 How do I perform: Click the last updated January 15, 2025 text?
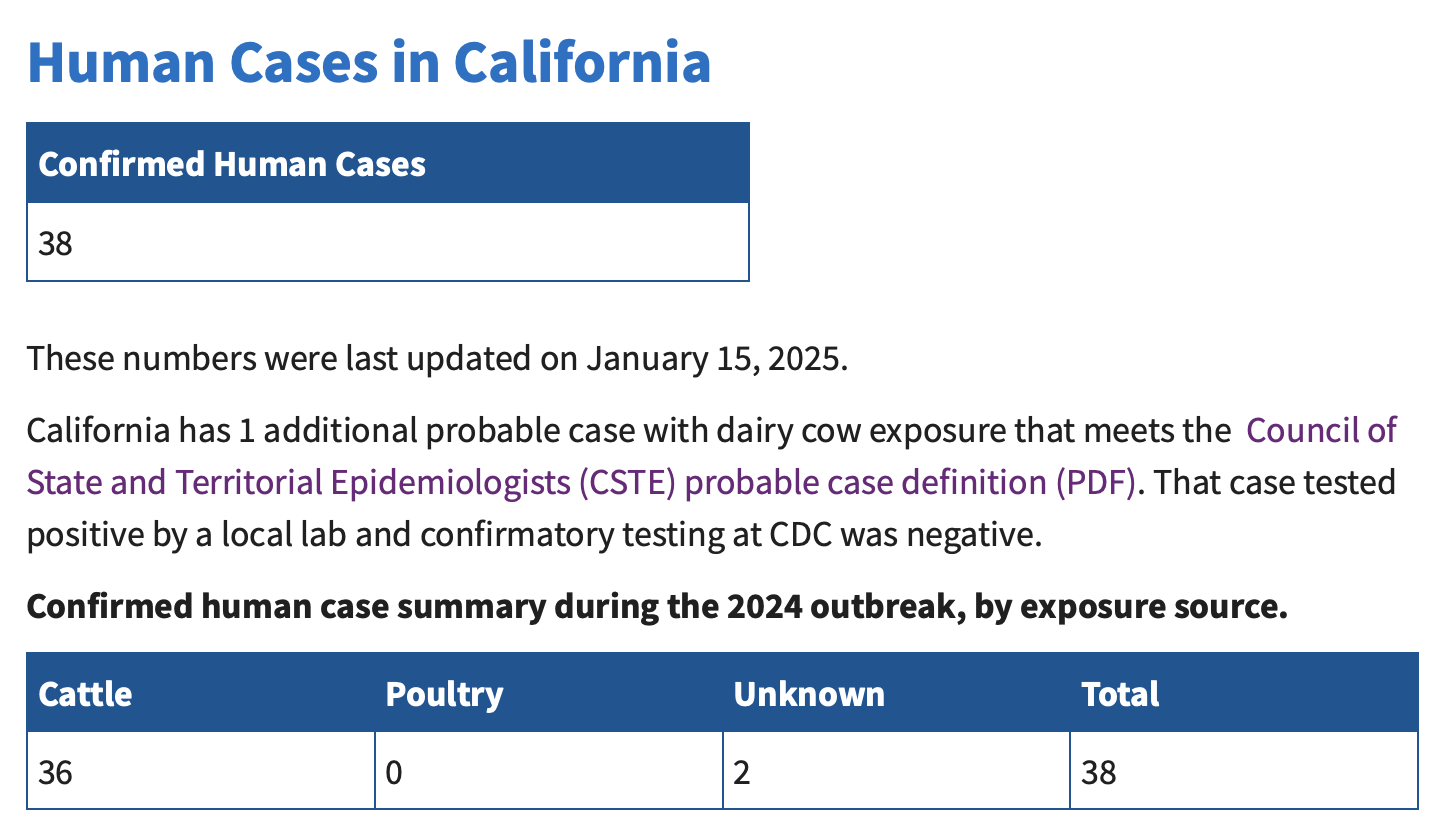point(438,359)
